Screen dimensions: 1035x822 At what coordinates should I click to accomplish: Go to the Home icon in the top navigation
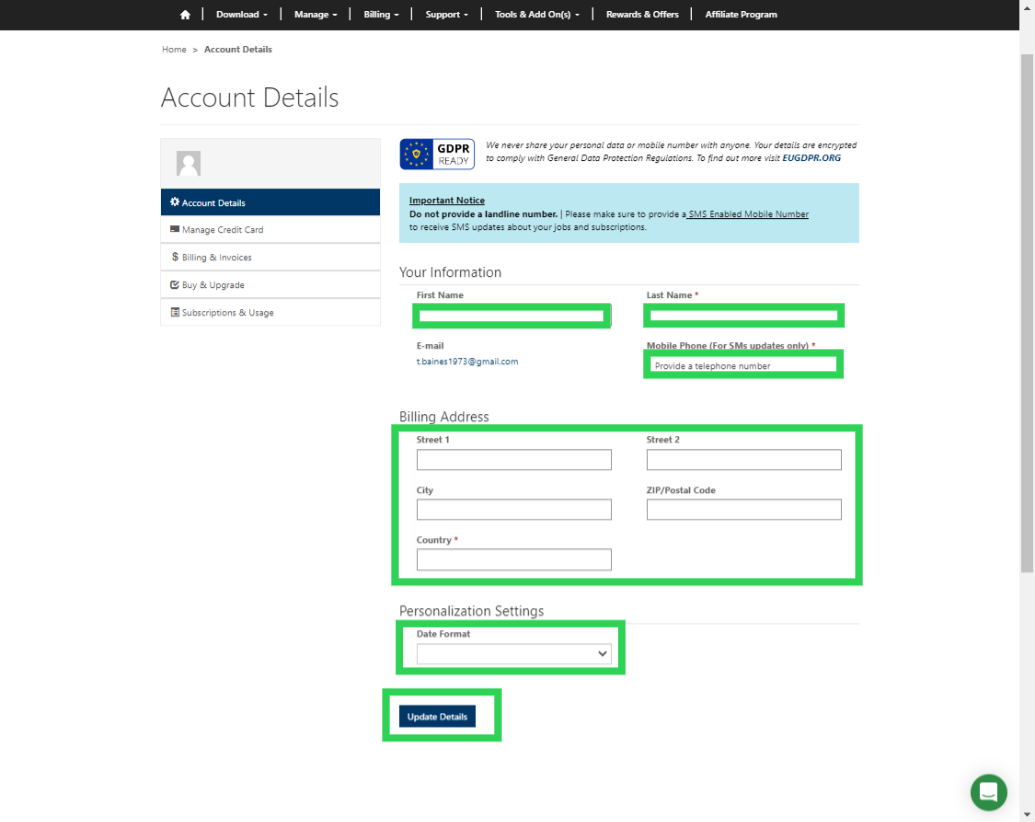tap(185, 15)
